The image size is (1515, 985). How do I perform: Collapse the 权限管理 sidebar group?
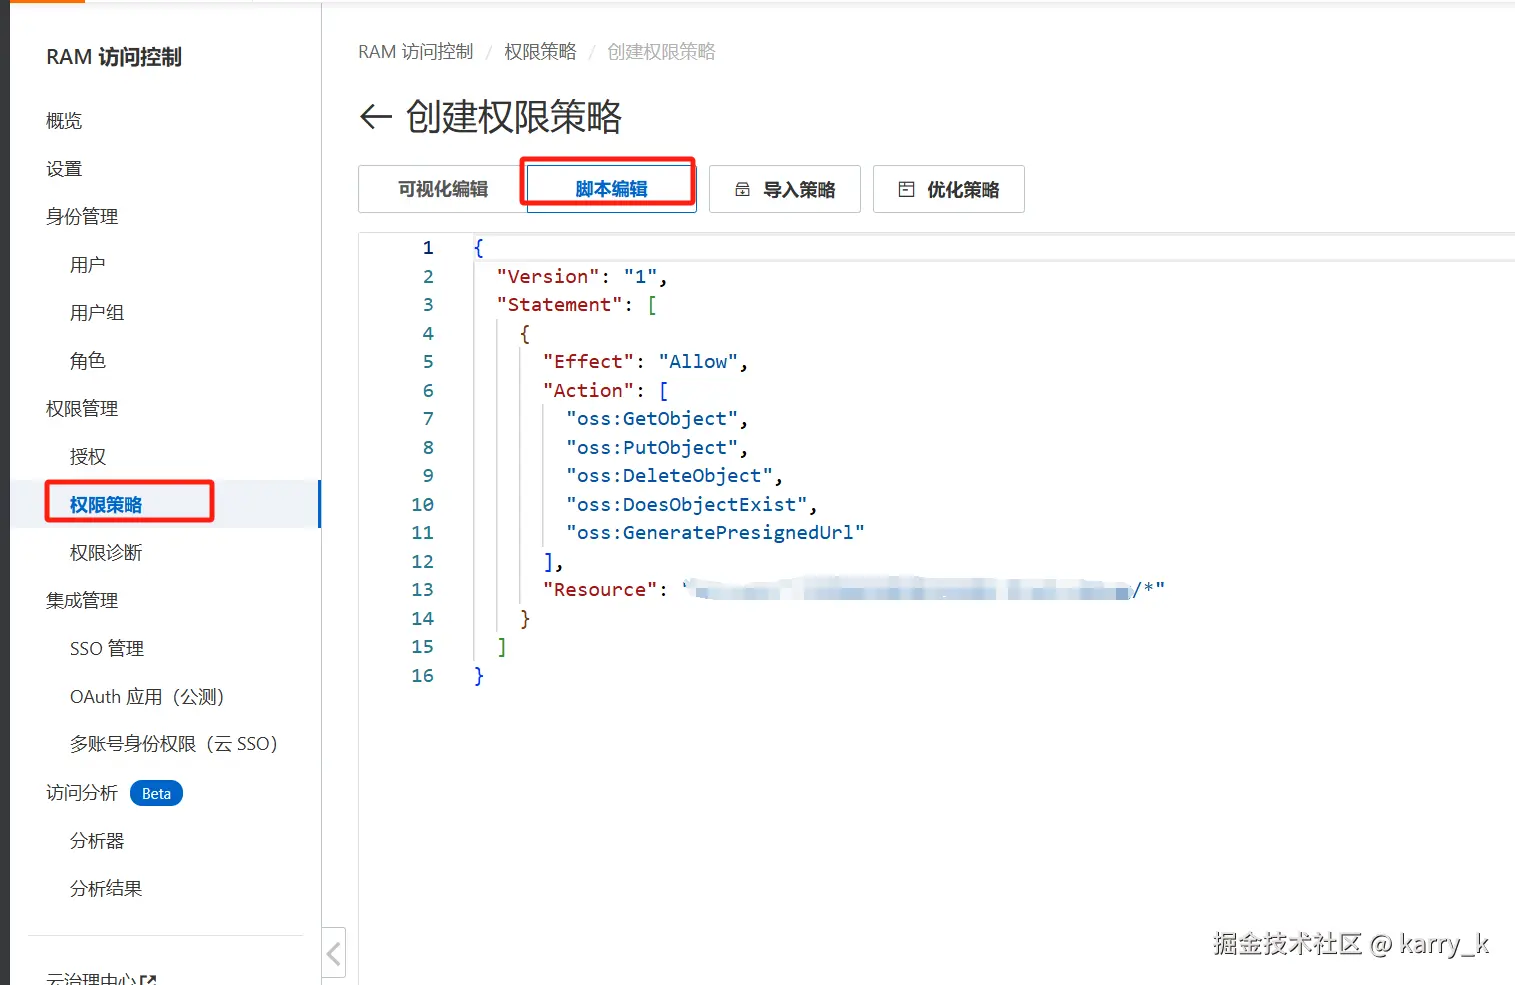[82, 409]
